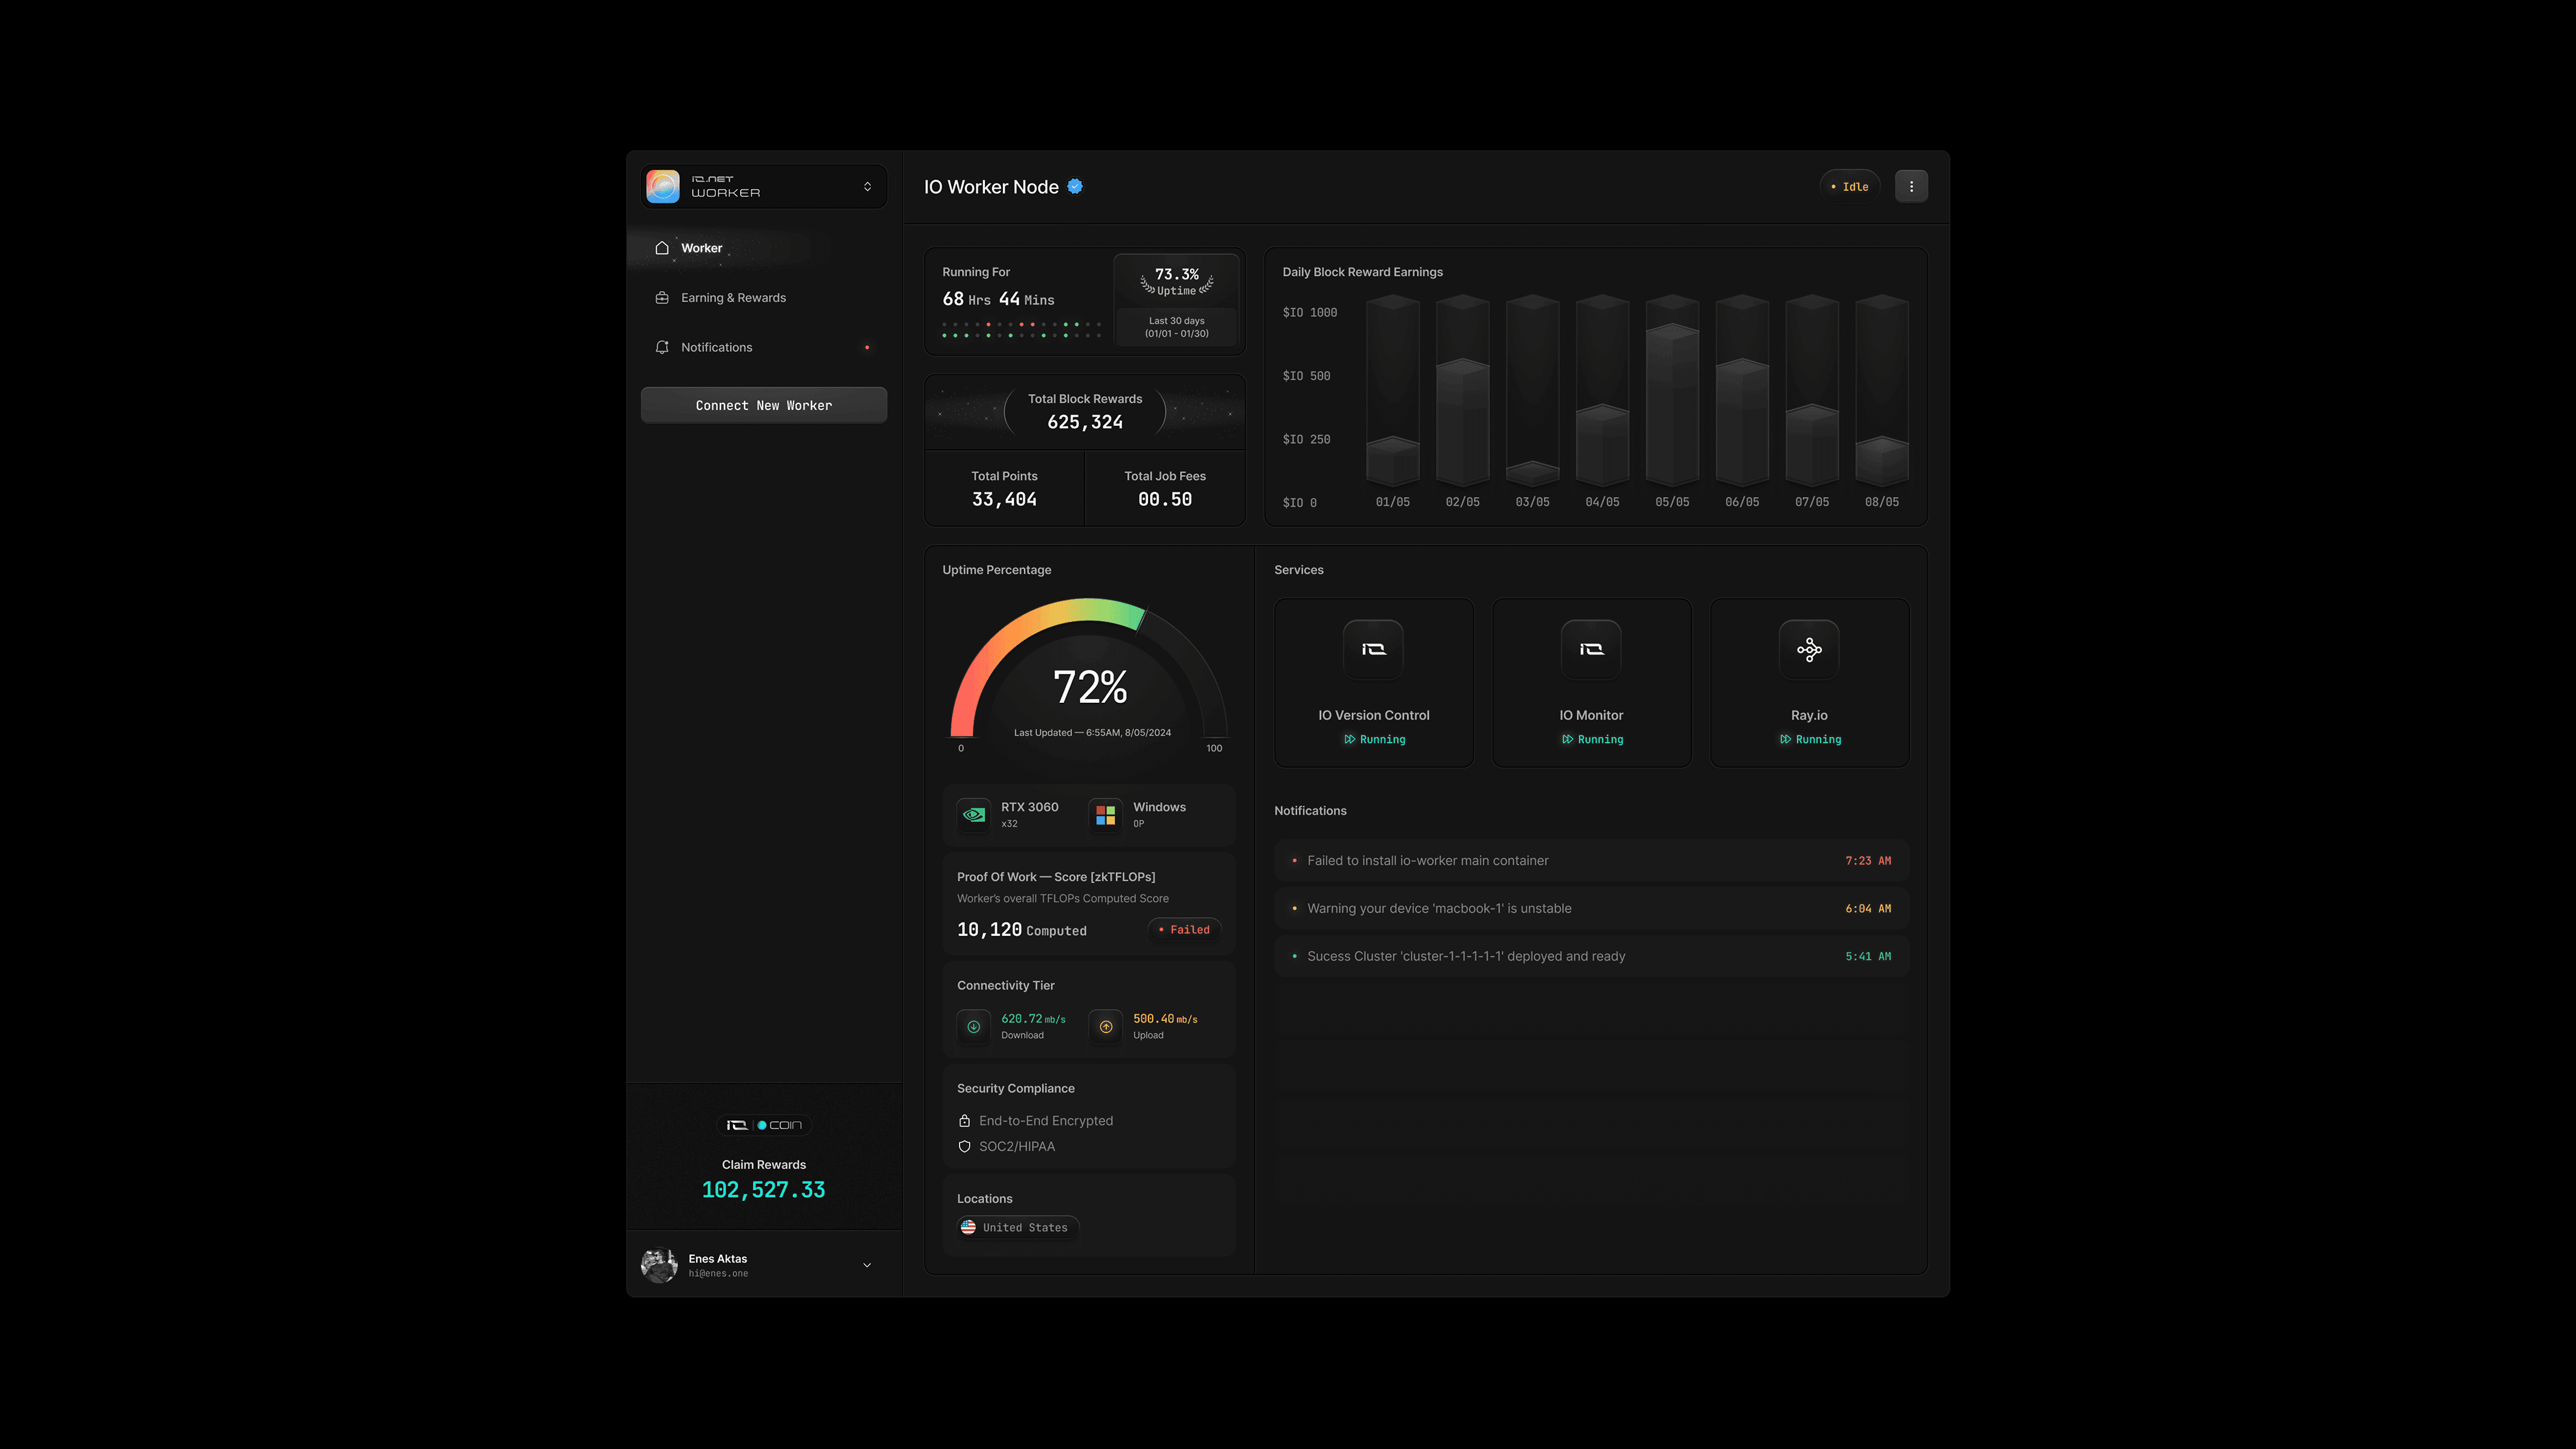
Task: Open the cluster deployed and ready notification
Action: tap(1591, 957)
